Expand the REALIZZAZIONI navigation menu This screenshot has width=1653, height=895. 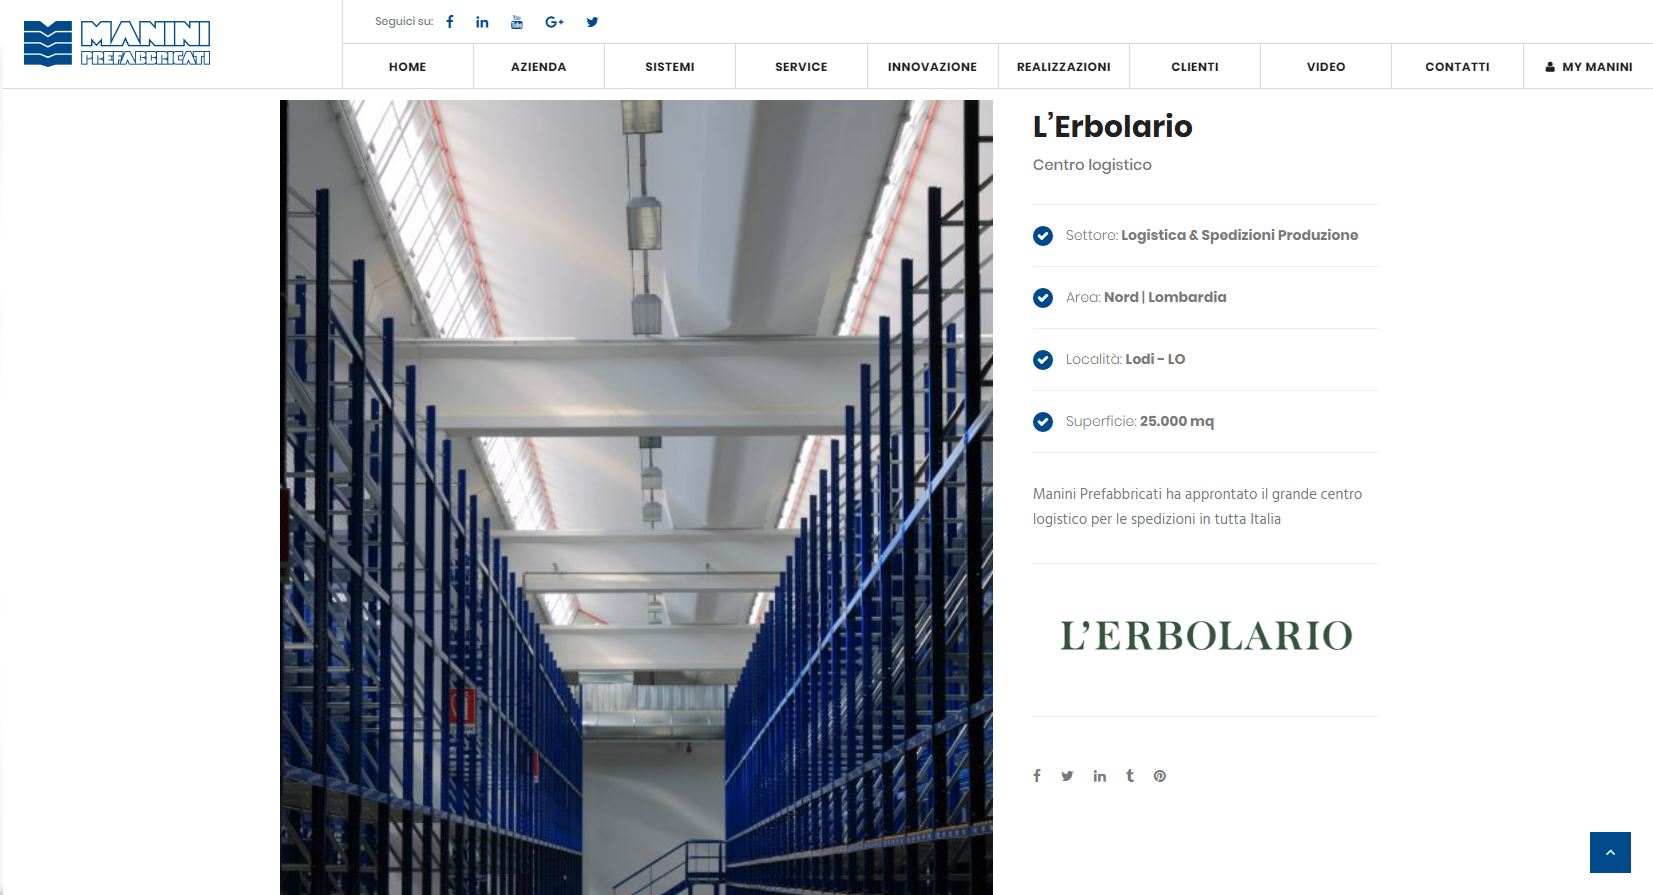(1063, 67)
